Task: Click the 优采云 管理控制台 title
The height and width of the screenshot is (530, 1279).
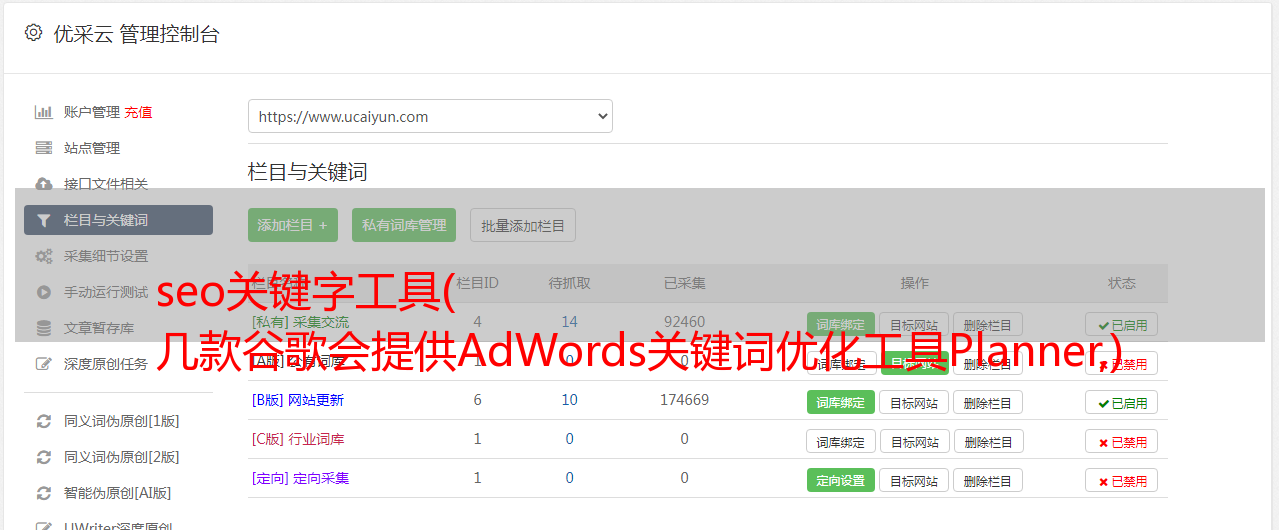Action: pyautogui.click(x=136, y=34)
